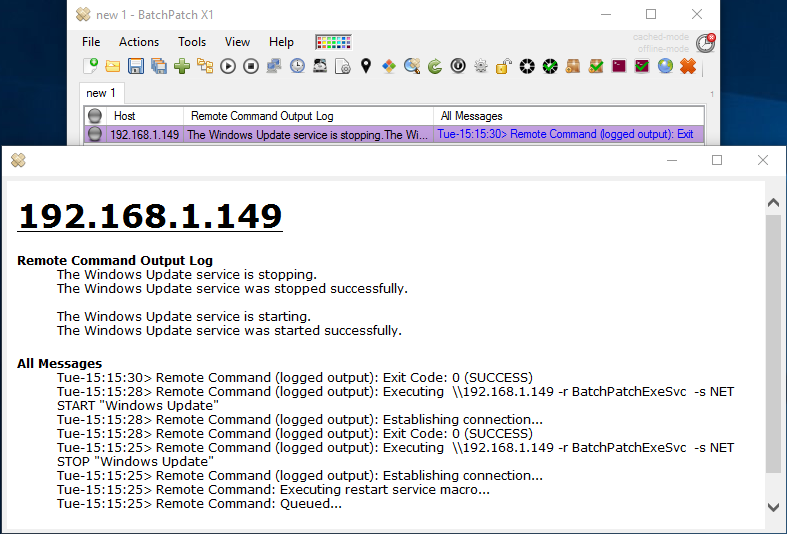Image resolution: width=787 pixels, height=534 pixels.
Task: Click the new grid icon in BatchPatch toolbar
Action: click(90, 66)
